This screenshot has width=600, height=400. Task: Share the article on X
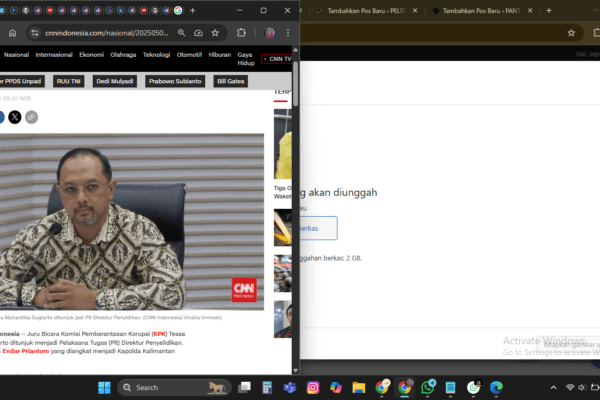[x=15, y=117]
